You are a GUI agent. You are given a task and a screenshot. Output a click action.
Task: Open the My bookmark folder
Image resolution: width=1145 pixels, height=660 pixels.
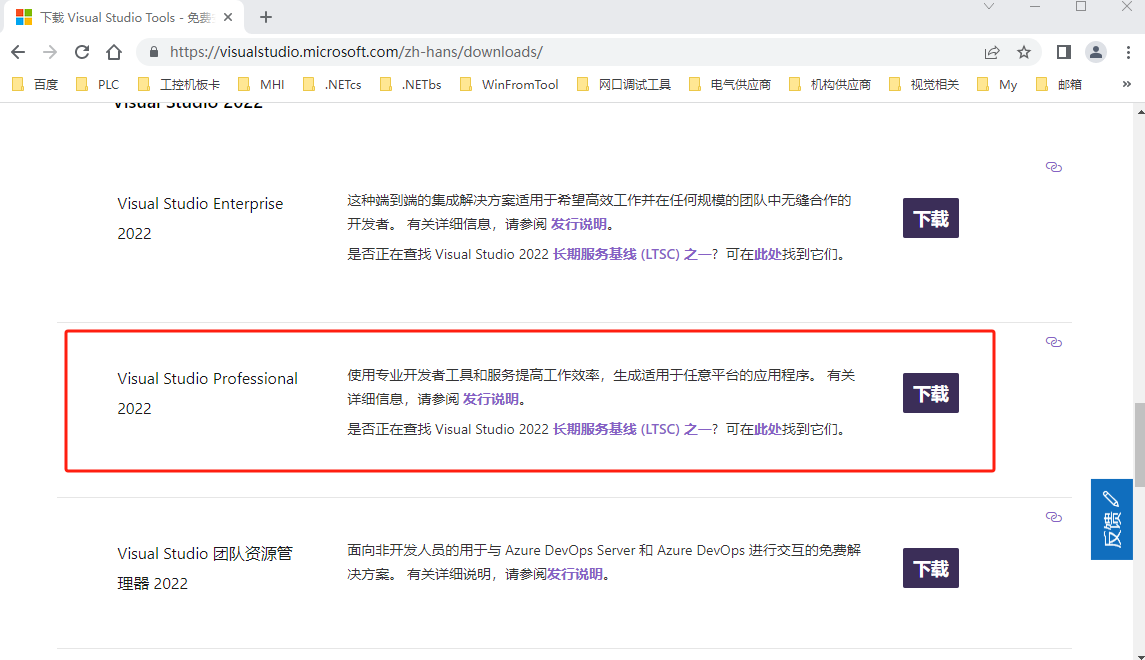[x=997, y=85]
